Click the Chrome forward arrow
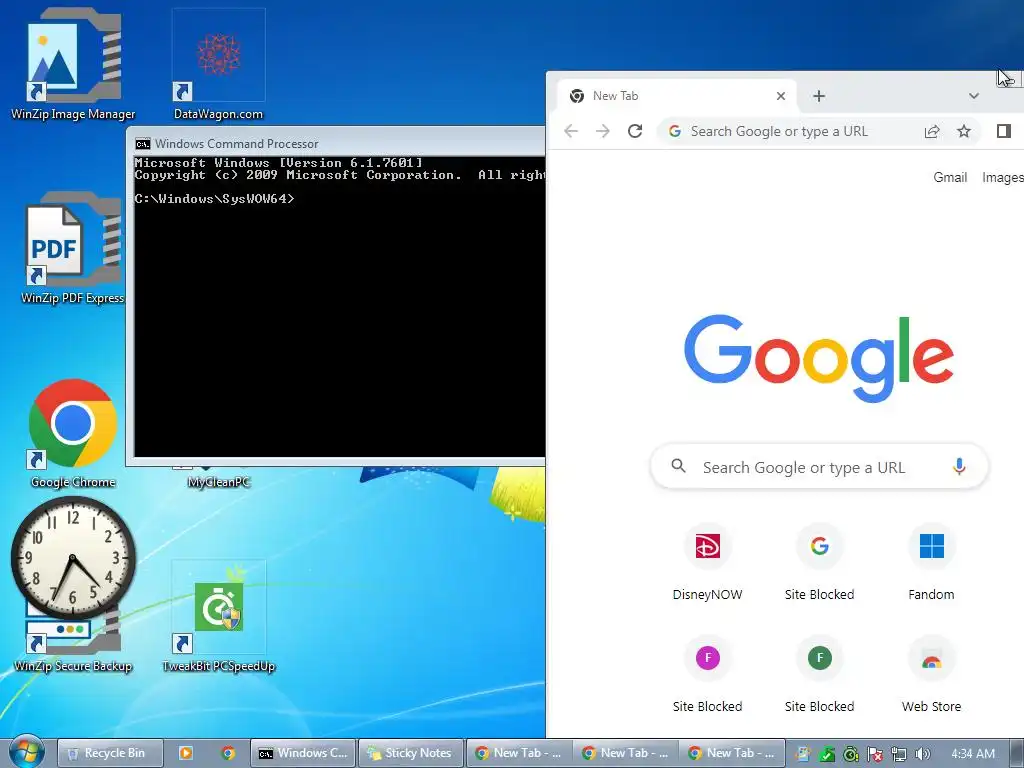Image resolution: width=1024 pixels, height=768 pixels. coord(603,131)
